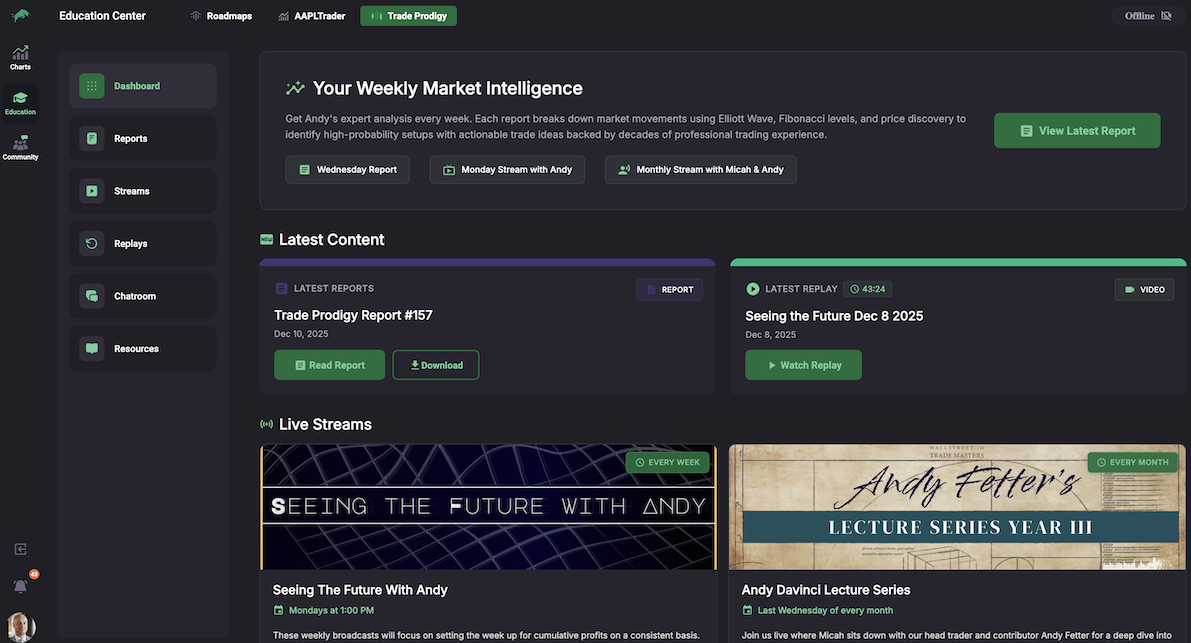Click the View Latest Report button

pyautogui.click(x=1077, y=131)
